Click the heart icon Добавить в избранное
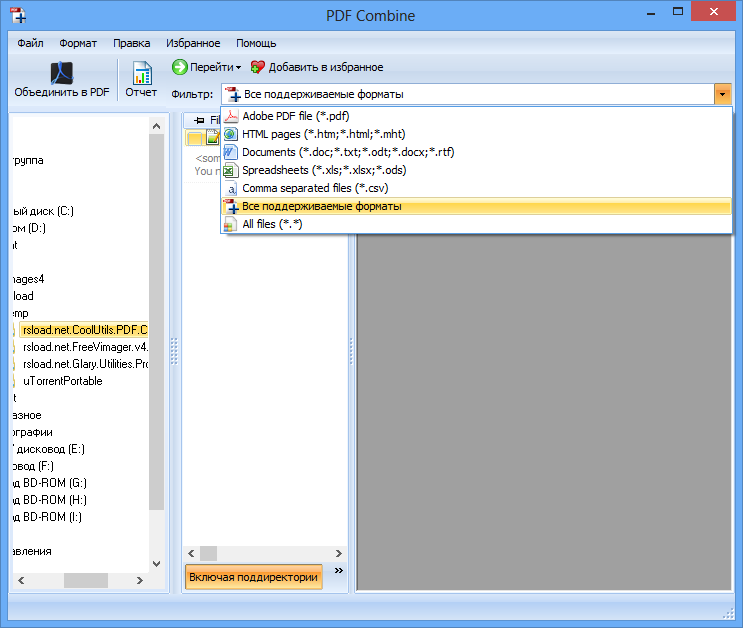 (x=258, y=67)
